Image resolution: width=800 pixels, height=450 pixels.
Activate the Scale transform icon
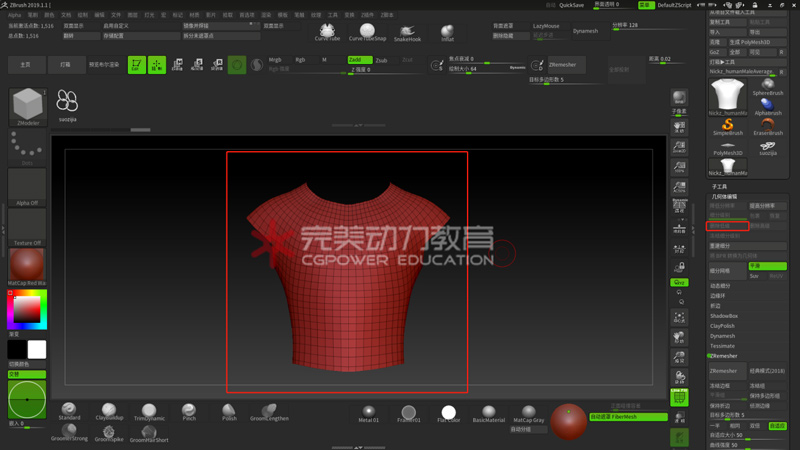tap(197, 65)
